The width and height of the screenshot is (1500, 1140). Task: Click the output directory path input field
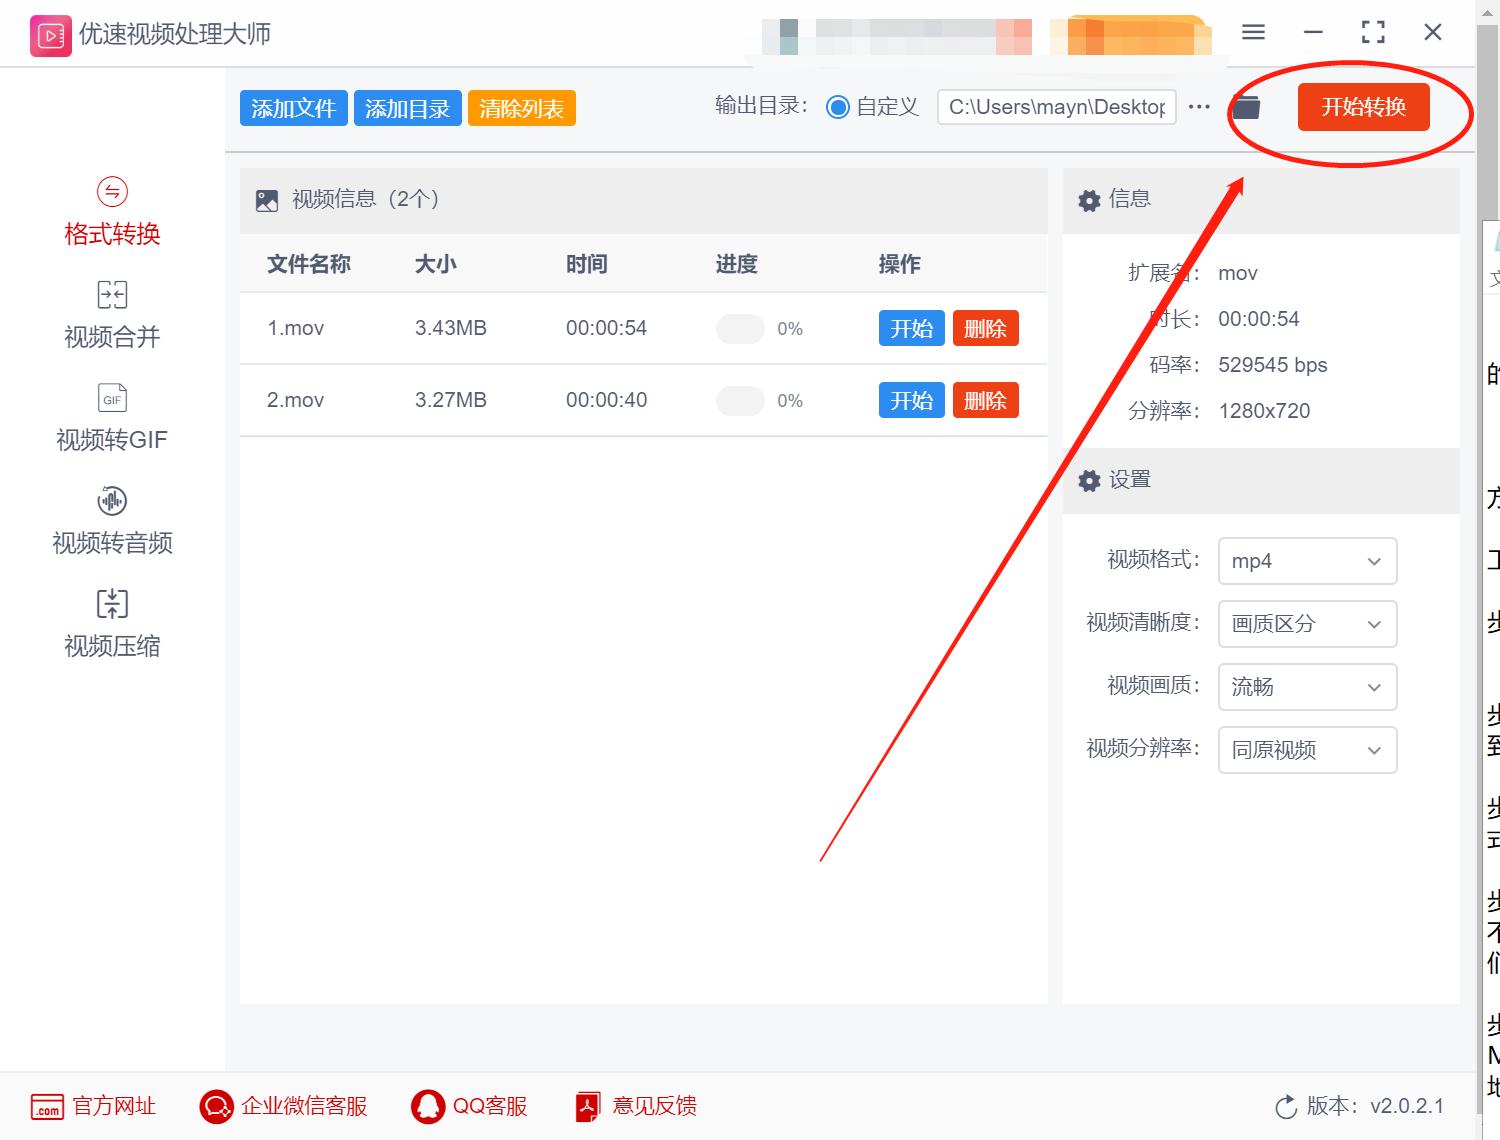(x=1055, y=106)
